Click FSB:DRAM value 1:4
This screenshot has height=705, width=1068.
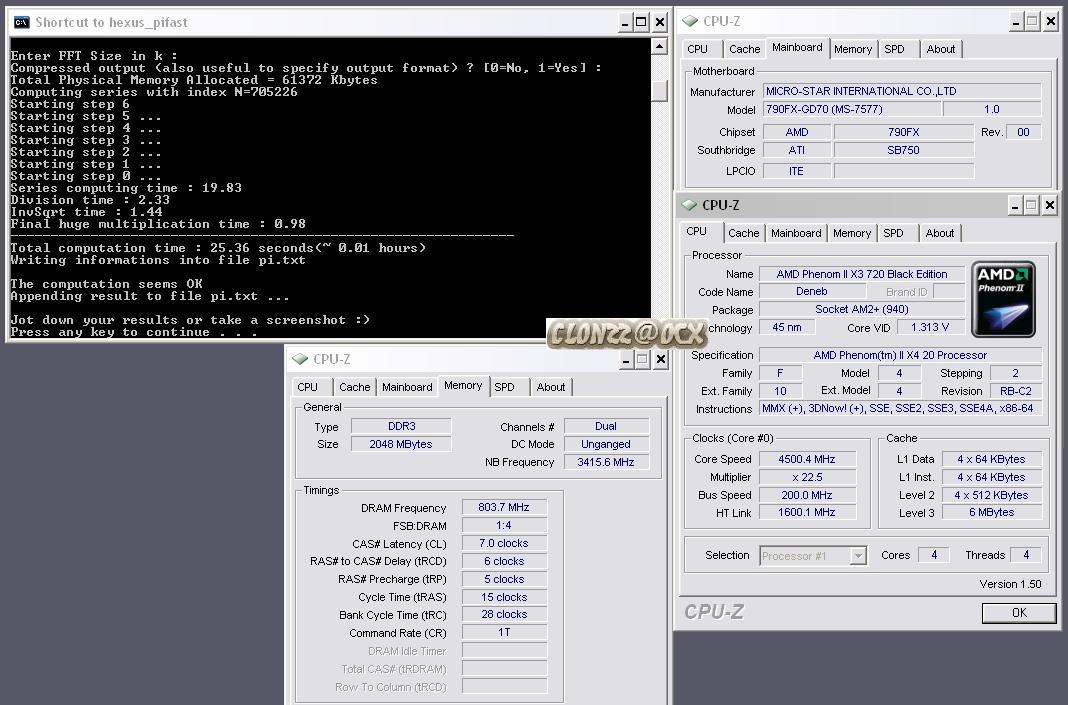click(x=504, y=525)
